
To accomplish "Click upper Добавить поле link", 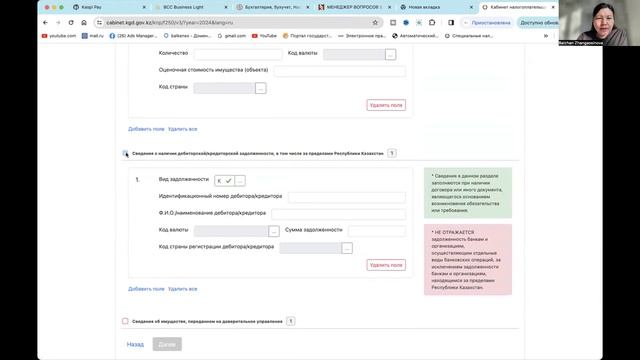I will [x=146, y=129].
